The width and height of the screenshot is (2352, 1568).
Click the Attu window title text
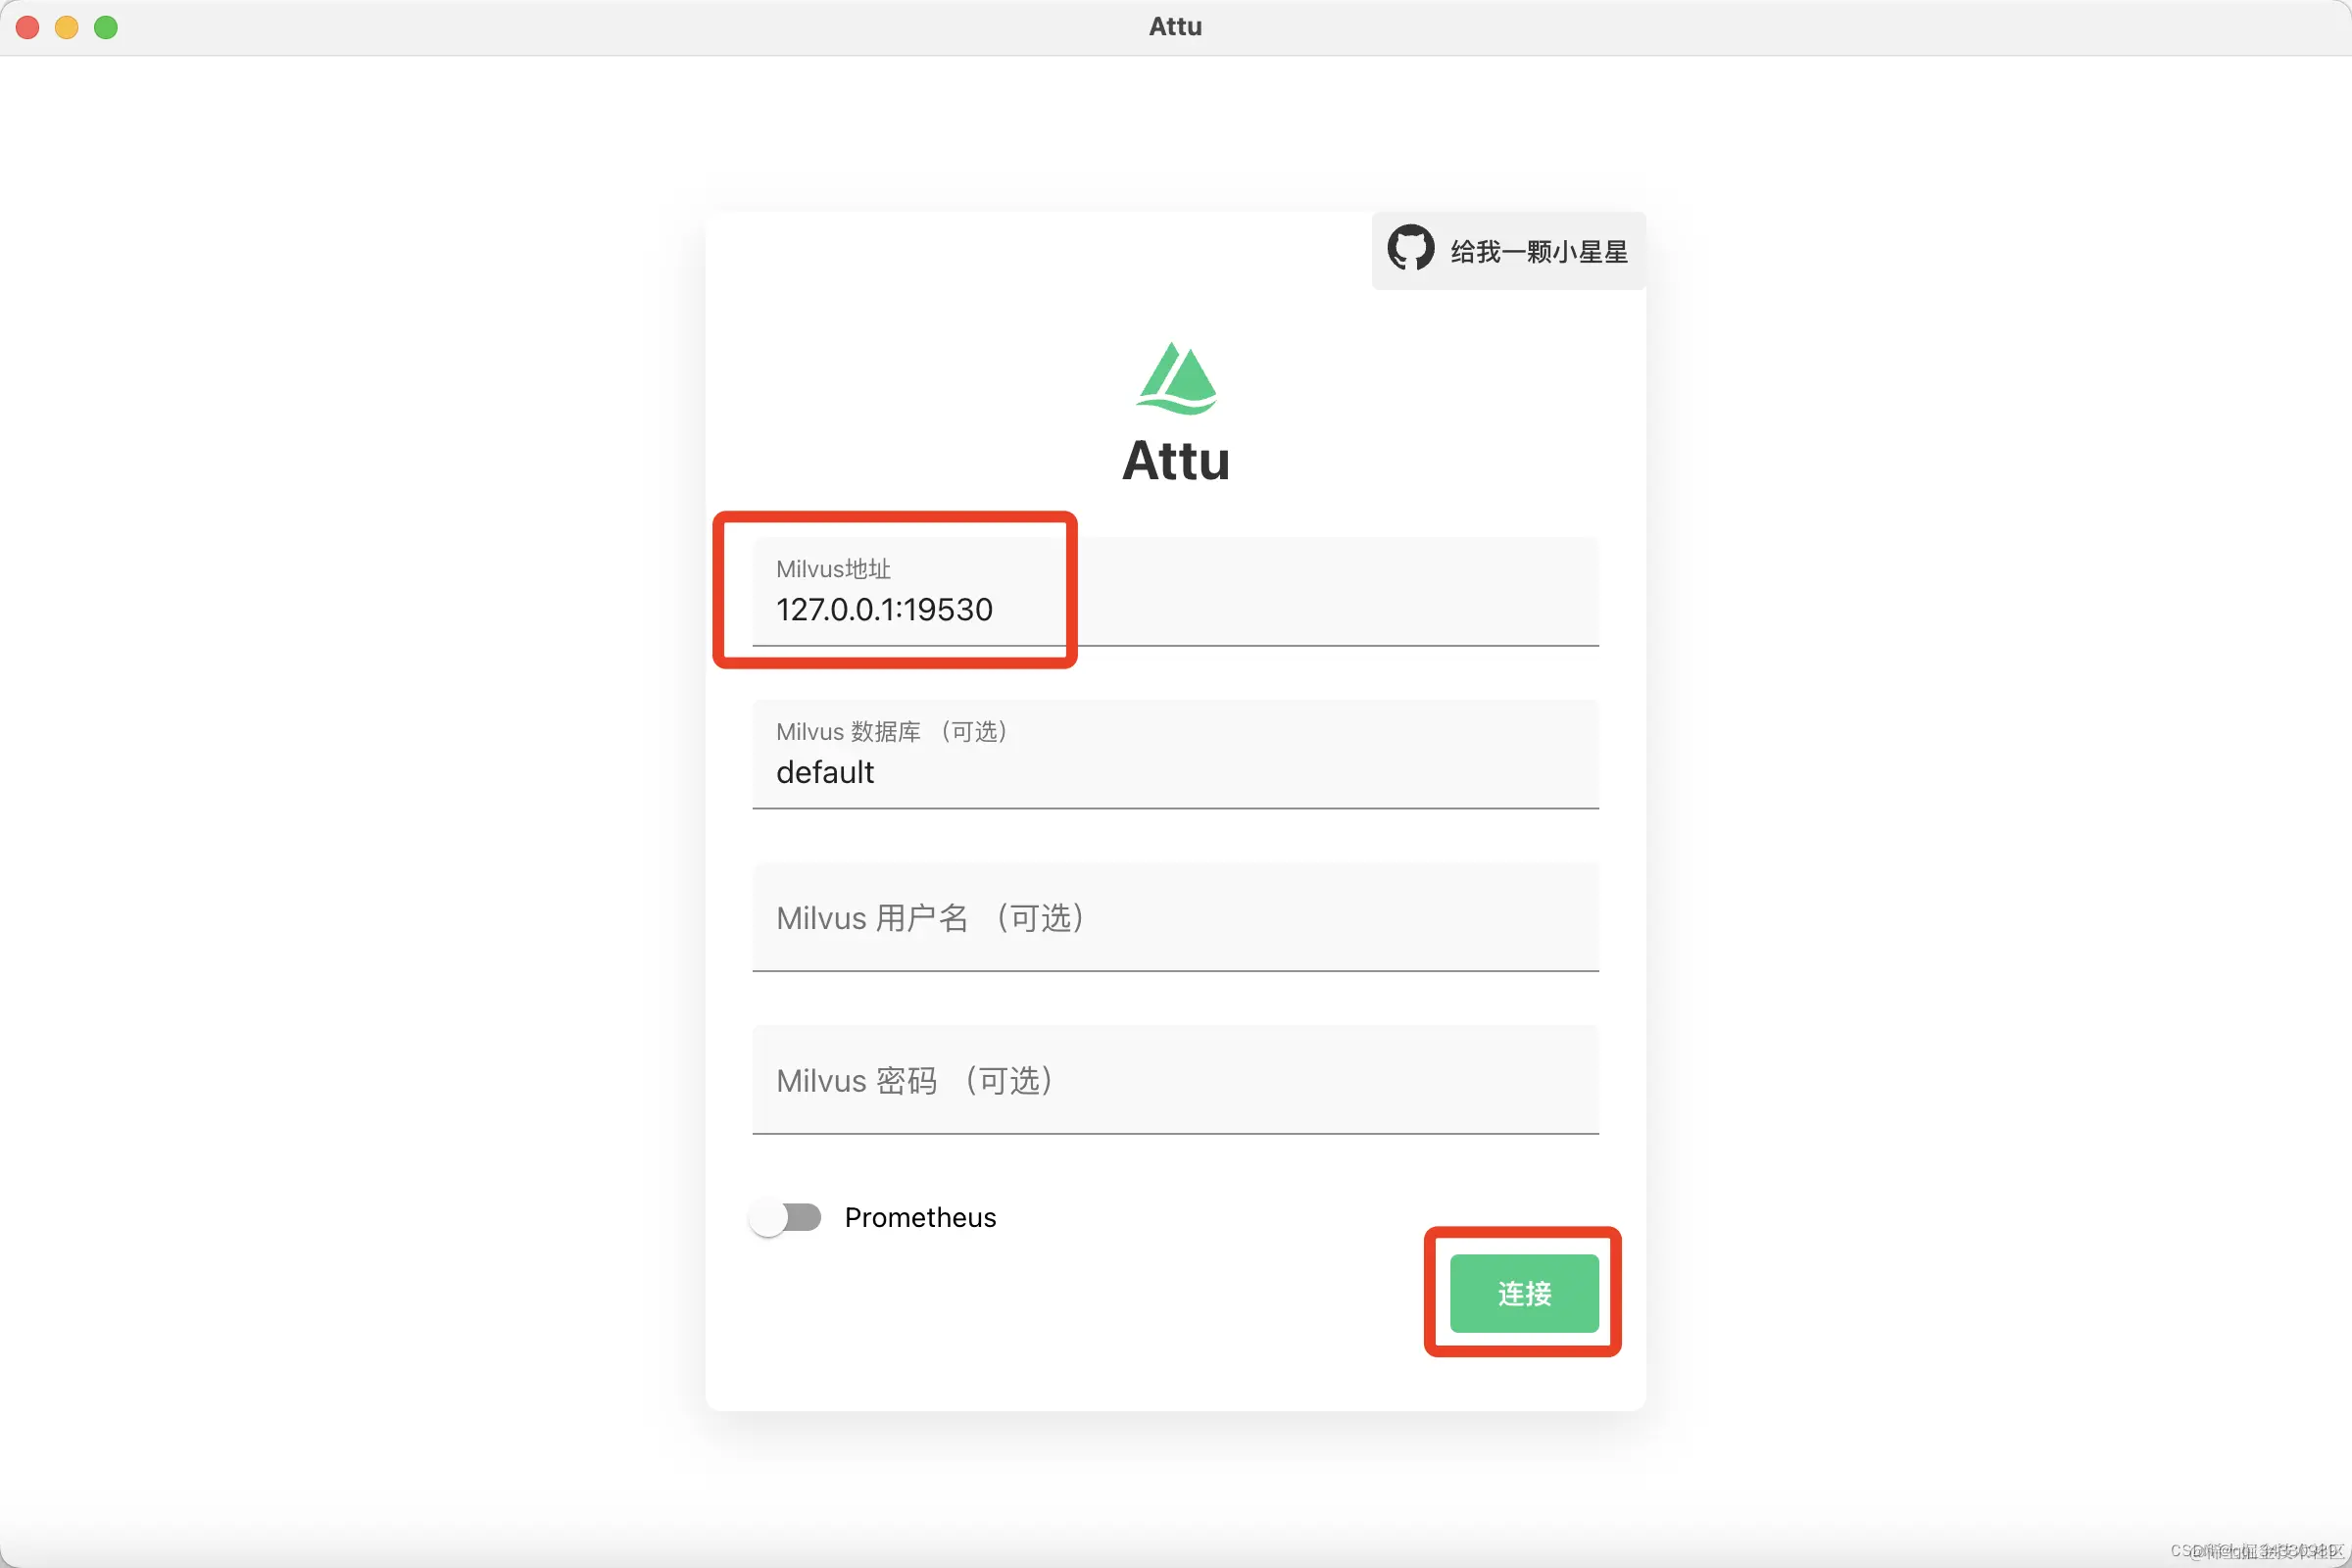click(1175, 26)
